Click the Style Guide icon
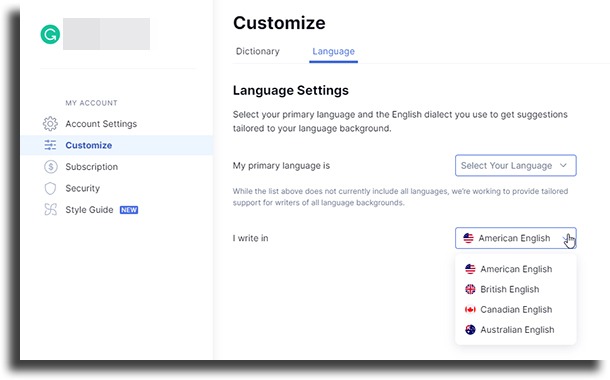This screenshot has width=610, height=380. coord(51,210)
